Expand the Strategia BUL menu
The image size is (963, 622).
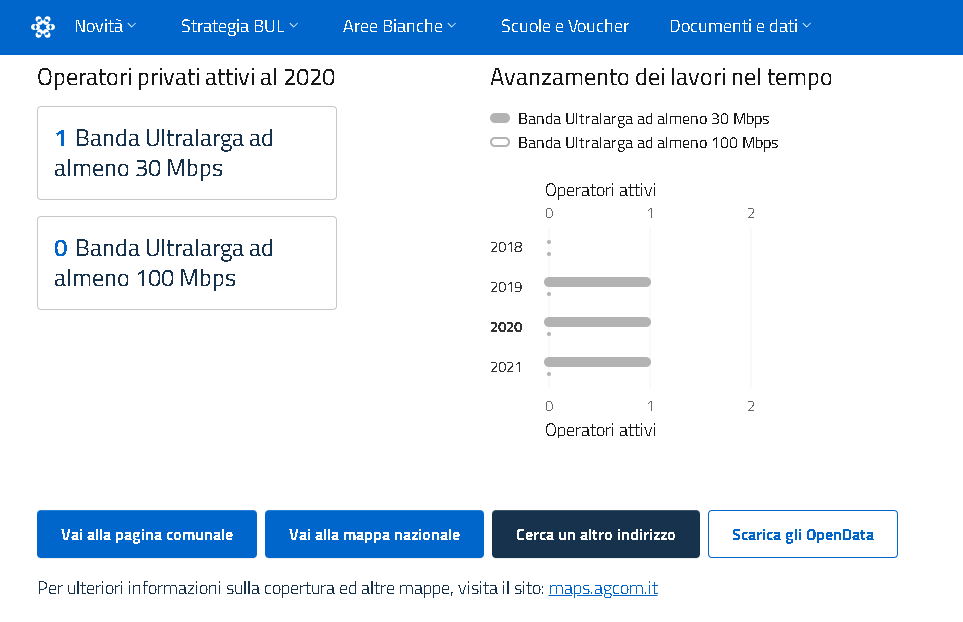pos(239,27)
